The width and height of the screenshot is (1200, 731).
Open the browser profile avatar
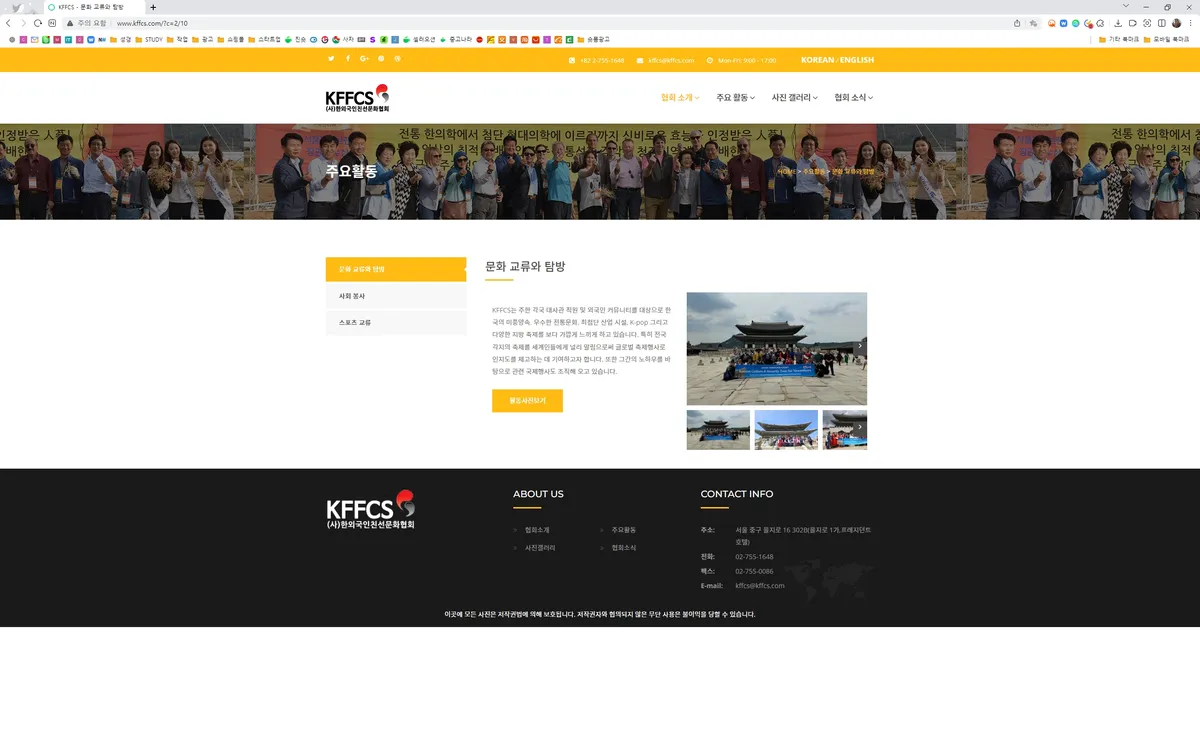pyautogui.click(x=1176, y=23)
